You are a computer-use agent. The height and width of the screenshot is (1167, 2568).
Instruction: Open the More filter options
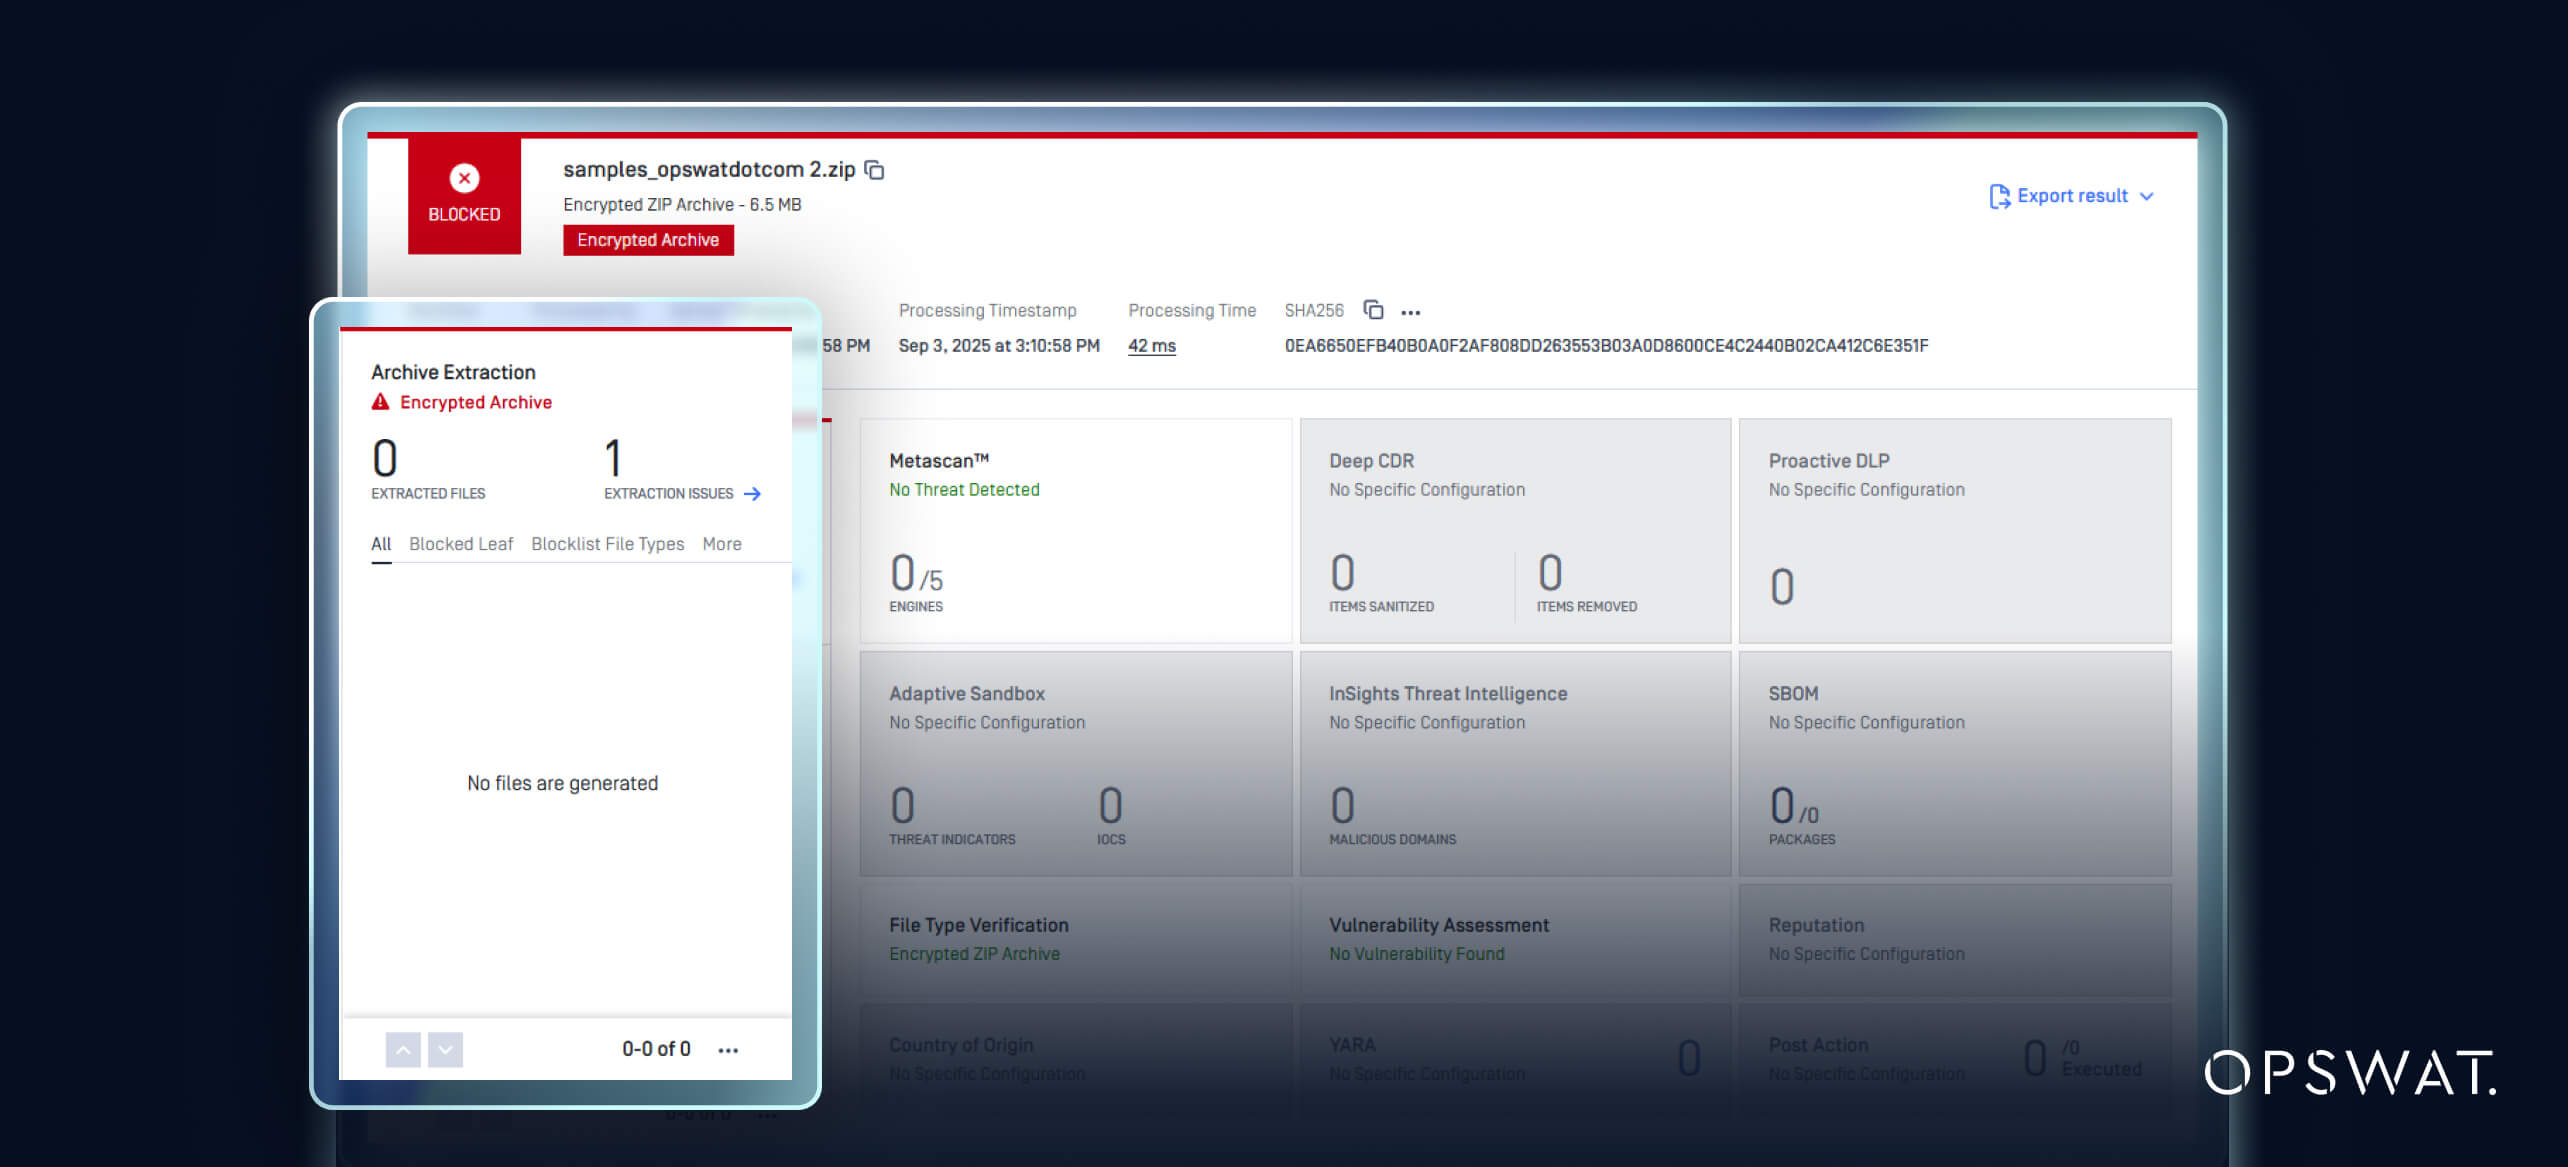click(722, 544)
